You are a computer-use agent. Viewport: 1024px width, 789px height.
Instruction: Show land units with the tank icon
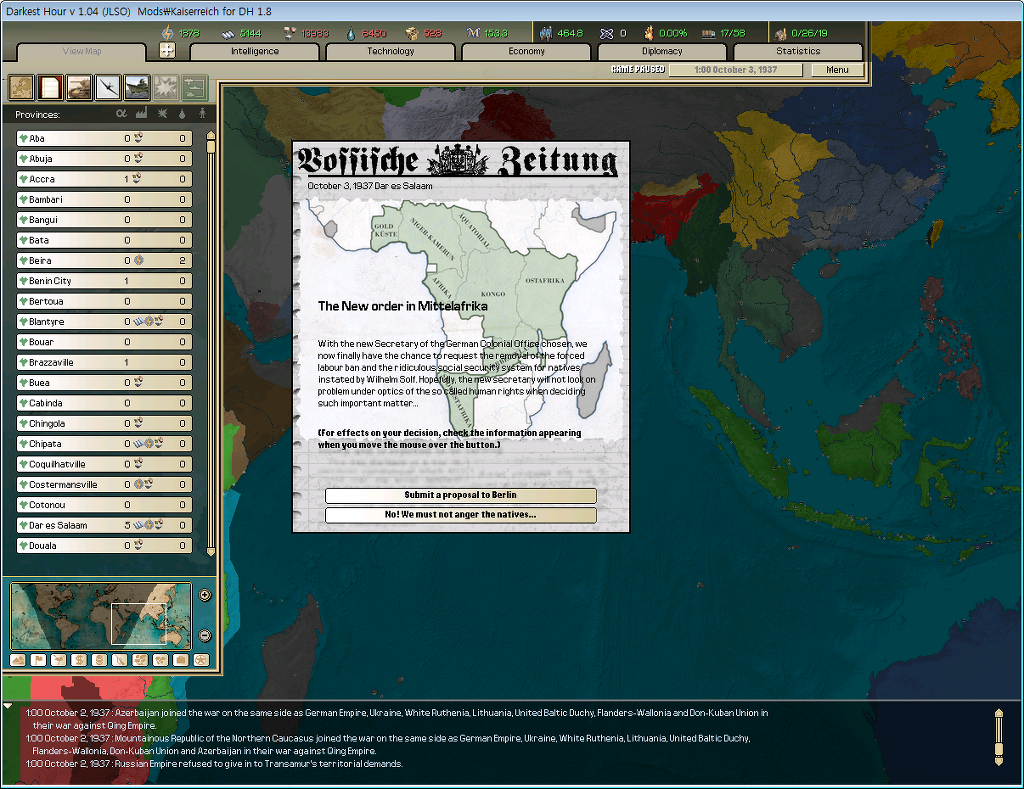[x=79, y=88]
